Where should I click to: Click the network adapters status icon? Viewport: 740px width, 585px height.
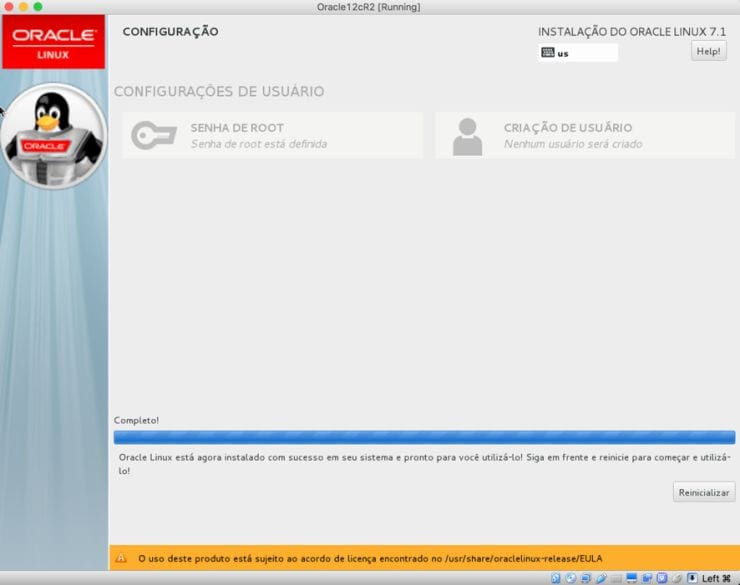tap(585, 578)
